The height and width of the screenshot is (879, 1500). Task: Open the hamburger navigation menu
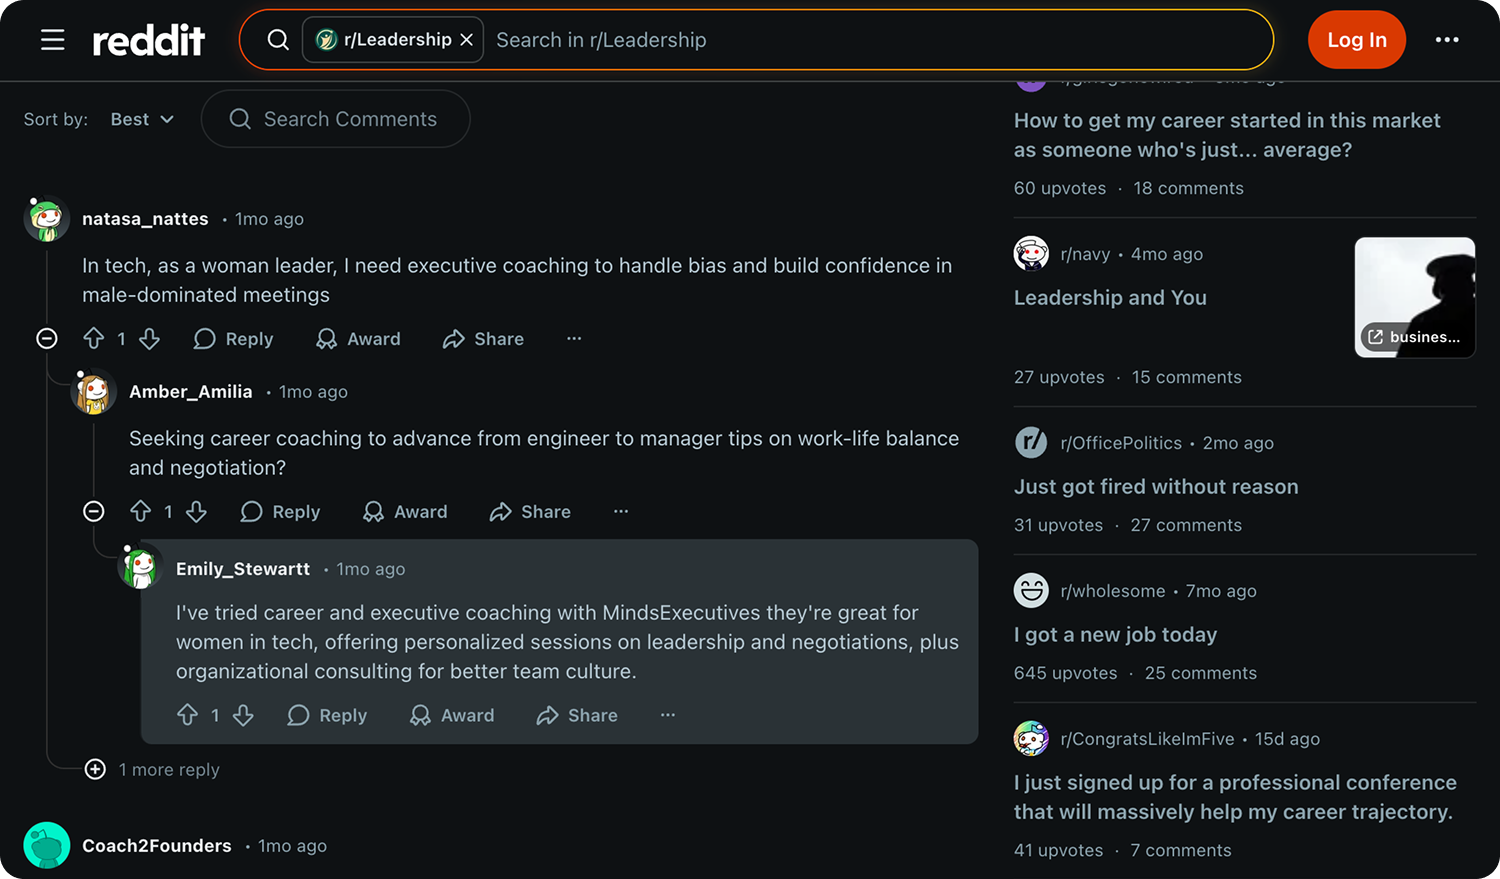click(x=52, y=40)
